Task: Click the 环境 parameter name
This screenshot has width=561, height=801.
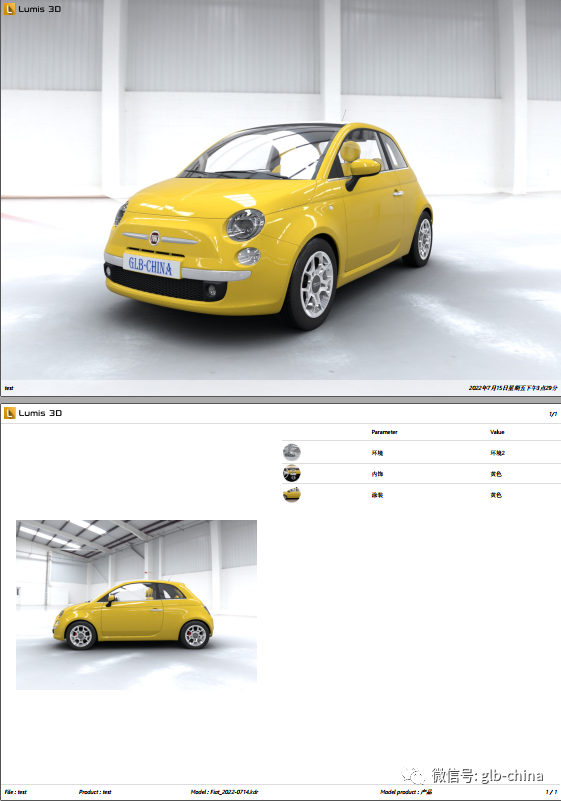Action: coord(377,453)
